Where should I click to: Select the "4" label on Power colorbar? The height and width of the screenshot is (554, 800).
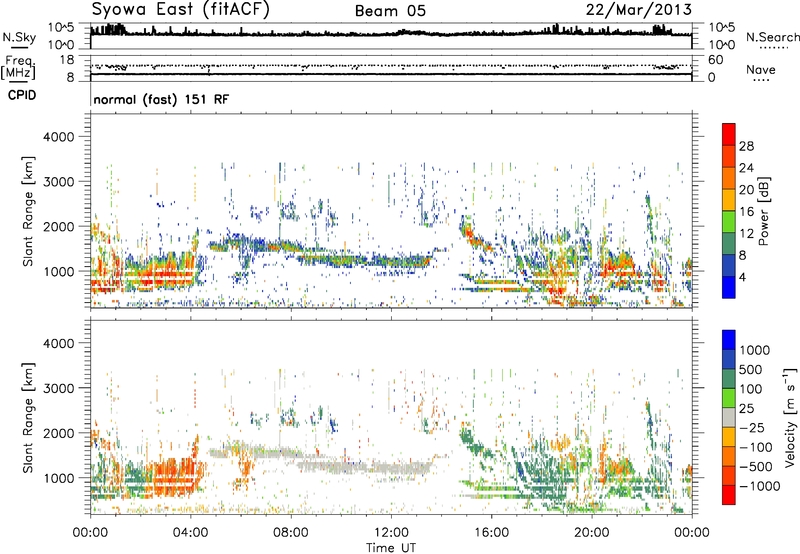coord(743,277)
